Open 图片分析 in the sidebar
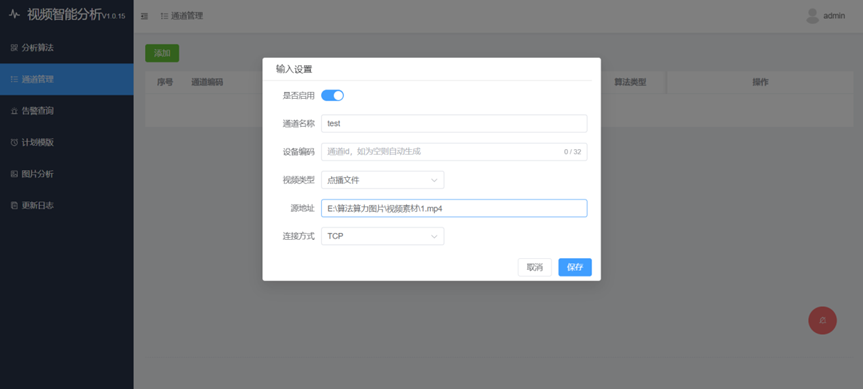The width and height of the screenshot is (863, 389). point(67,174)
